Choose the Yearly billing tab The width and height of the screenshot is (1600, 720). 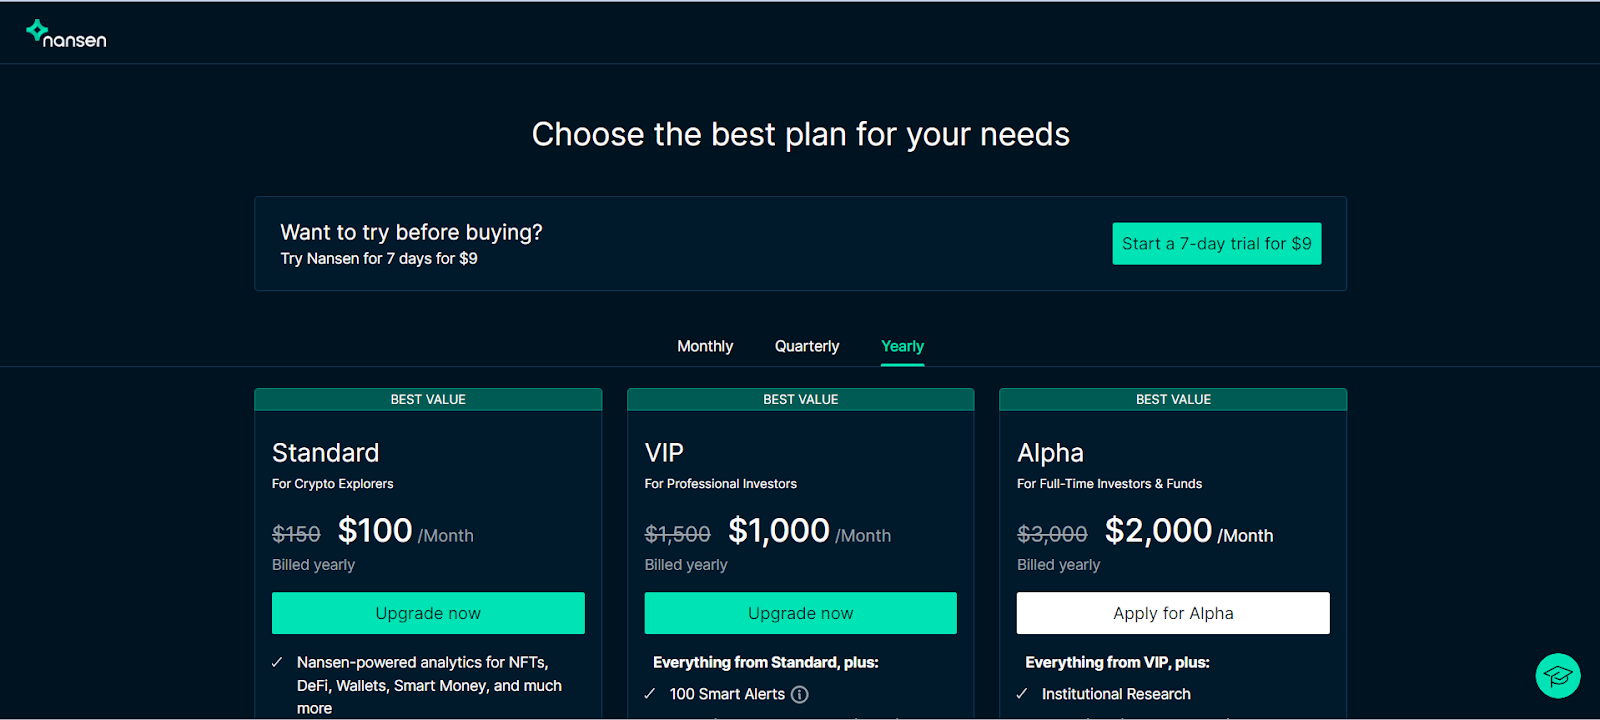click(902, 346)
